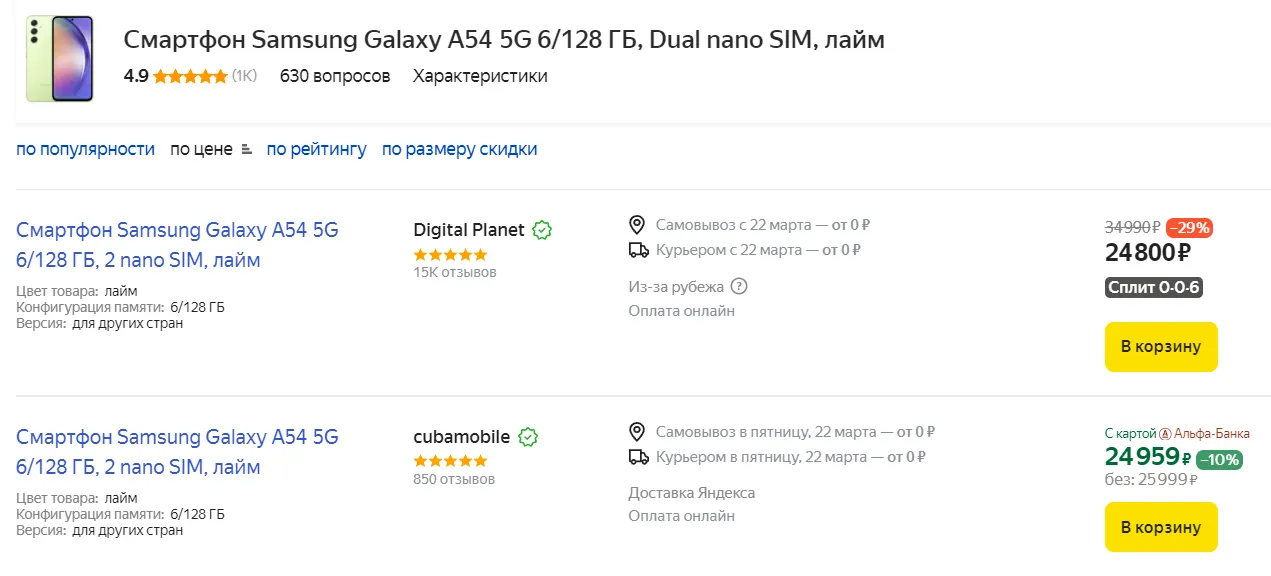Viewport: 1271px width, 576px height.
Task: Click courier truck icon in Digital Planet offer
Action: 638,250
